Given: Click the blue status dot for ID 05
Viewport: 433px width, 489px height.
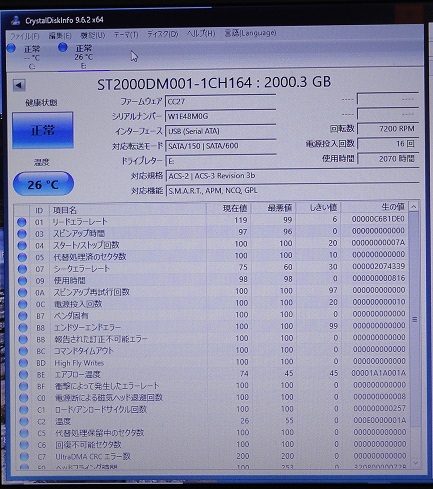Looking at the screenshot, I should pos(22,257).
